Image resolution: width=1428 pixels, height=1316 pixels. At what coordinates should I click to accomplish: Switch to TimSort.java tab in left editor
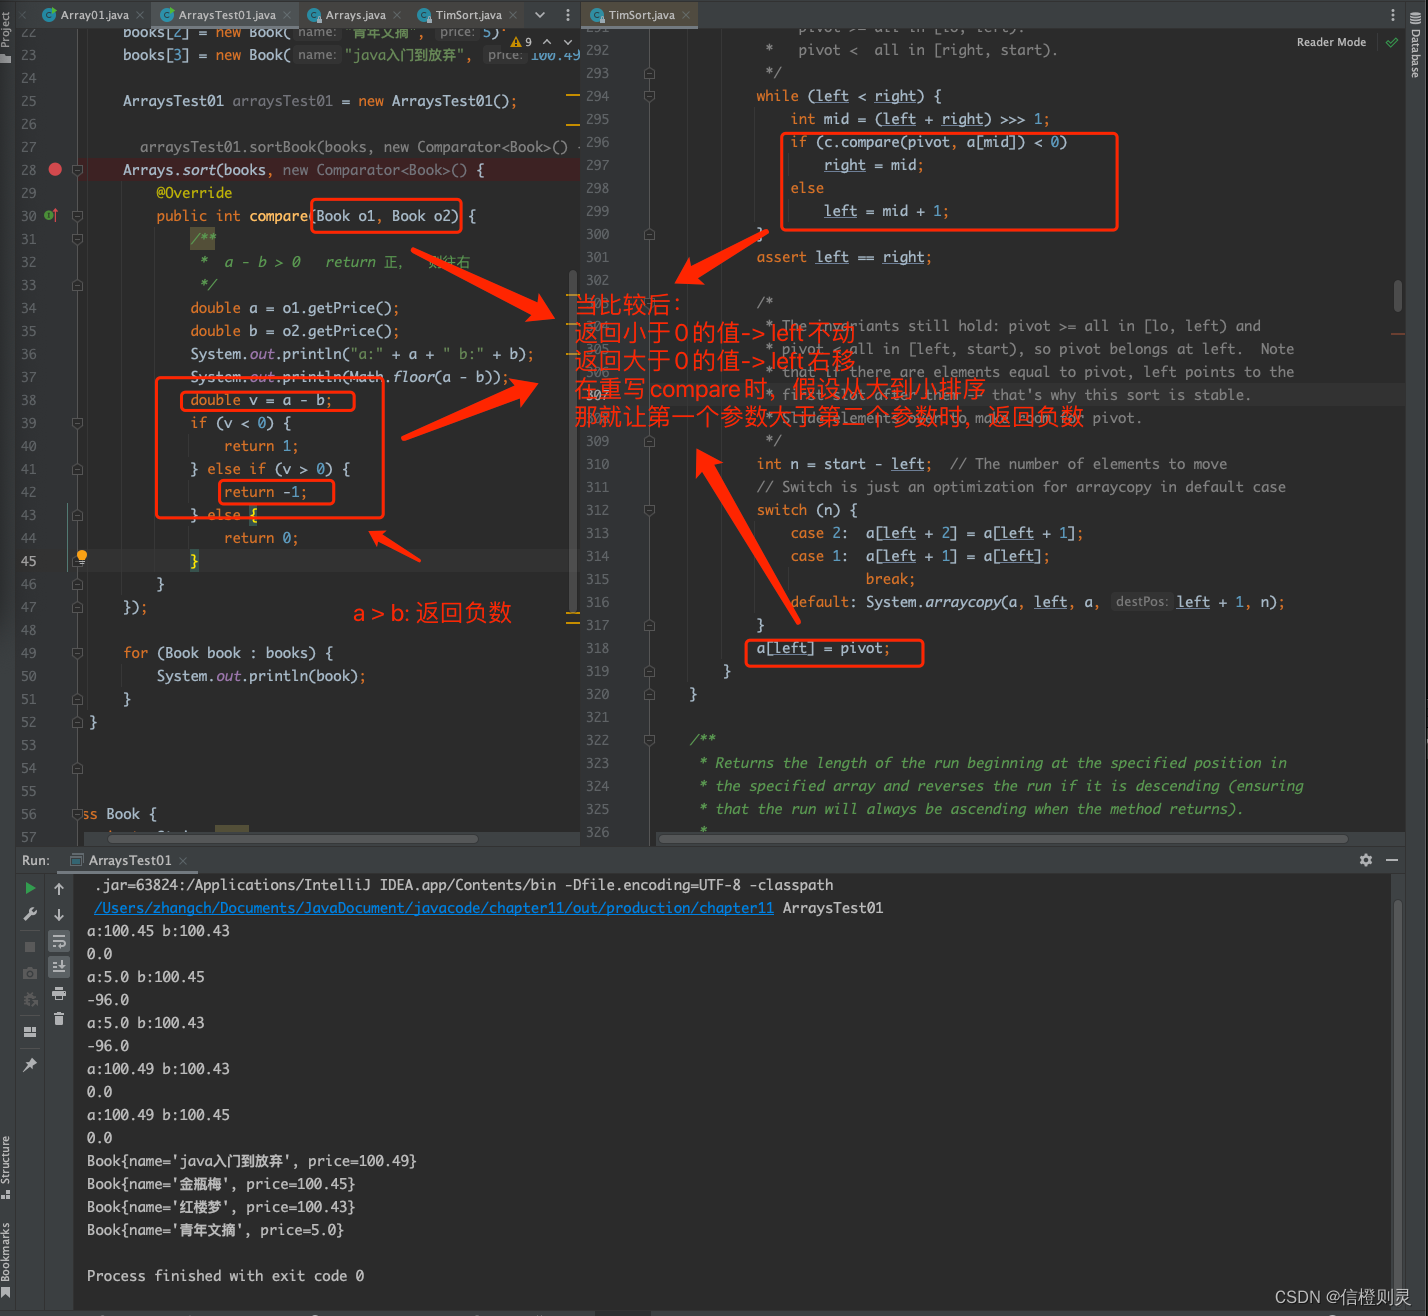pyautogui.click(x=468, y=15)
